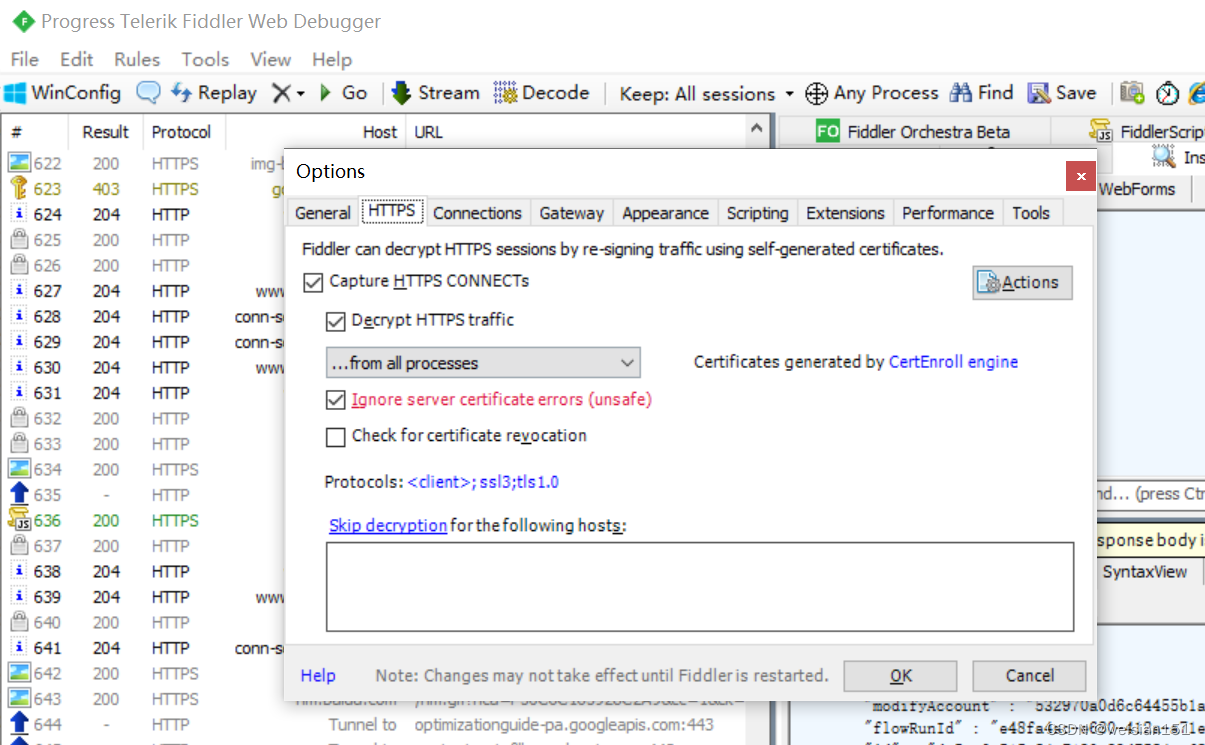Toggle the Decode toolbar button

tap(542, 93)
